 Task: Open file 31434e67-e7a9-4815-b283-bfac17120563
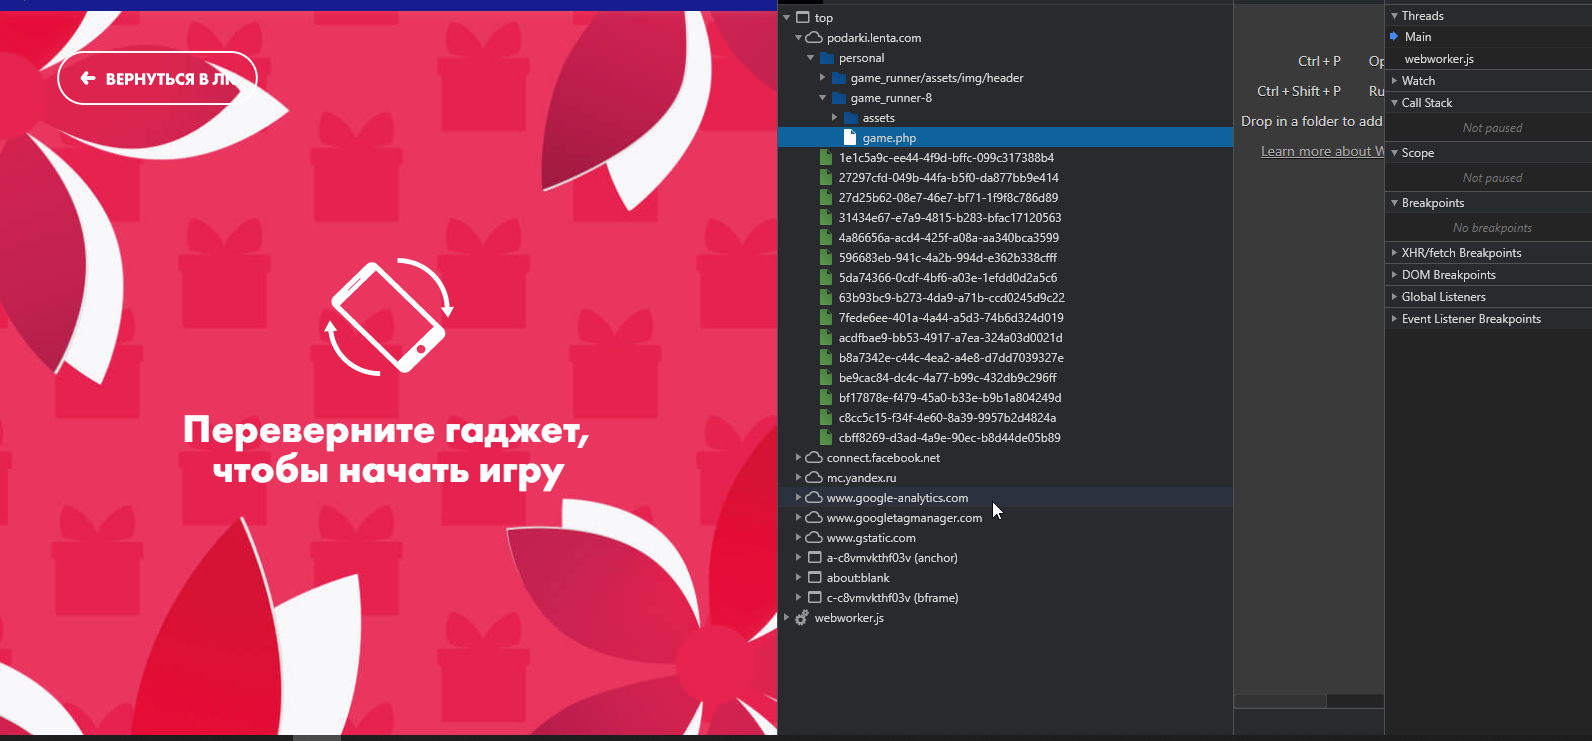(950, 218)
